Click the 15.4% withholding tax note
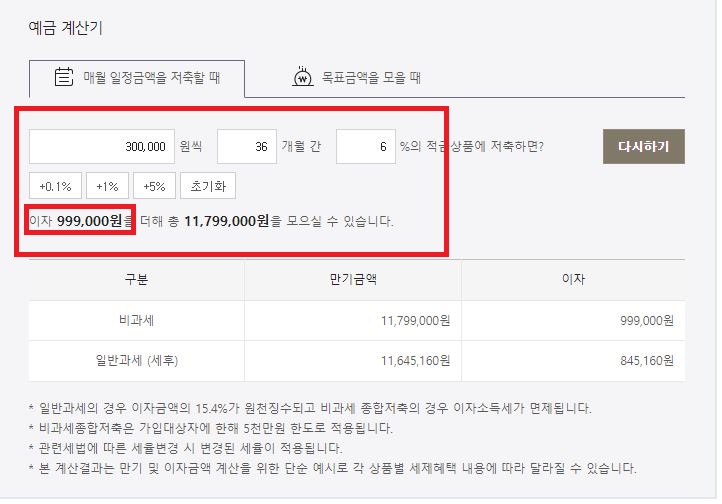The width and height of the screenshot is (722, 504). point(310,408)
